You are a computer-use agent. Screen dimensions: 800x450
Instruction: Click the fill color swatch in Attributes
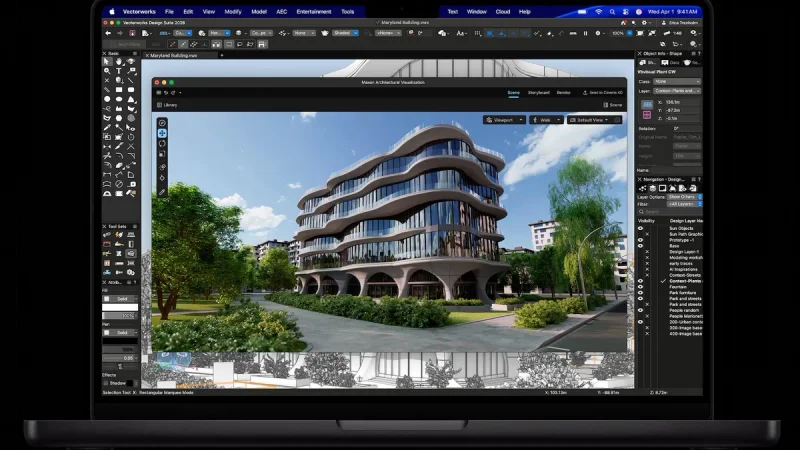point(120,308)
